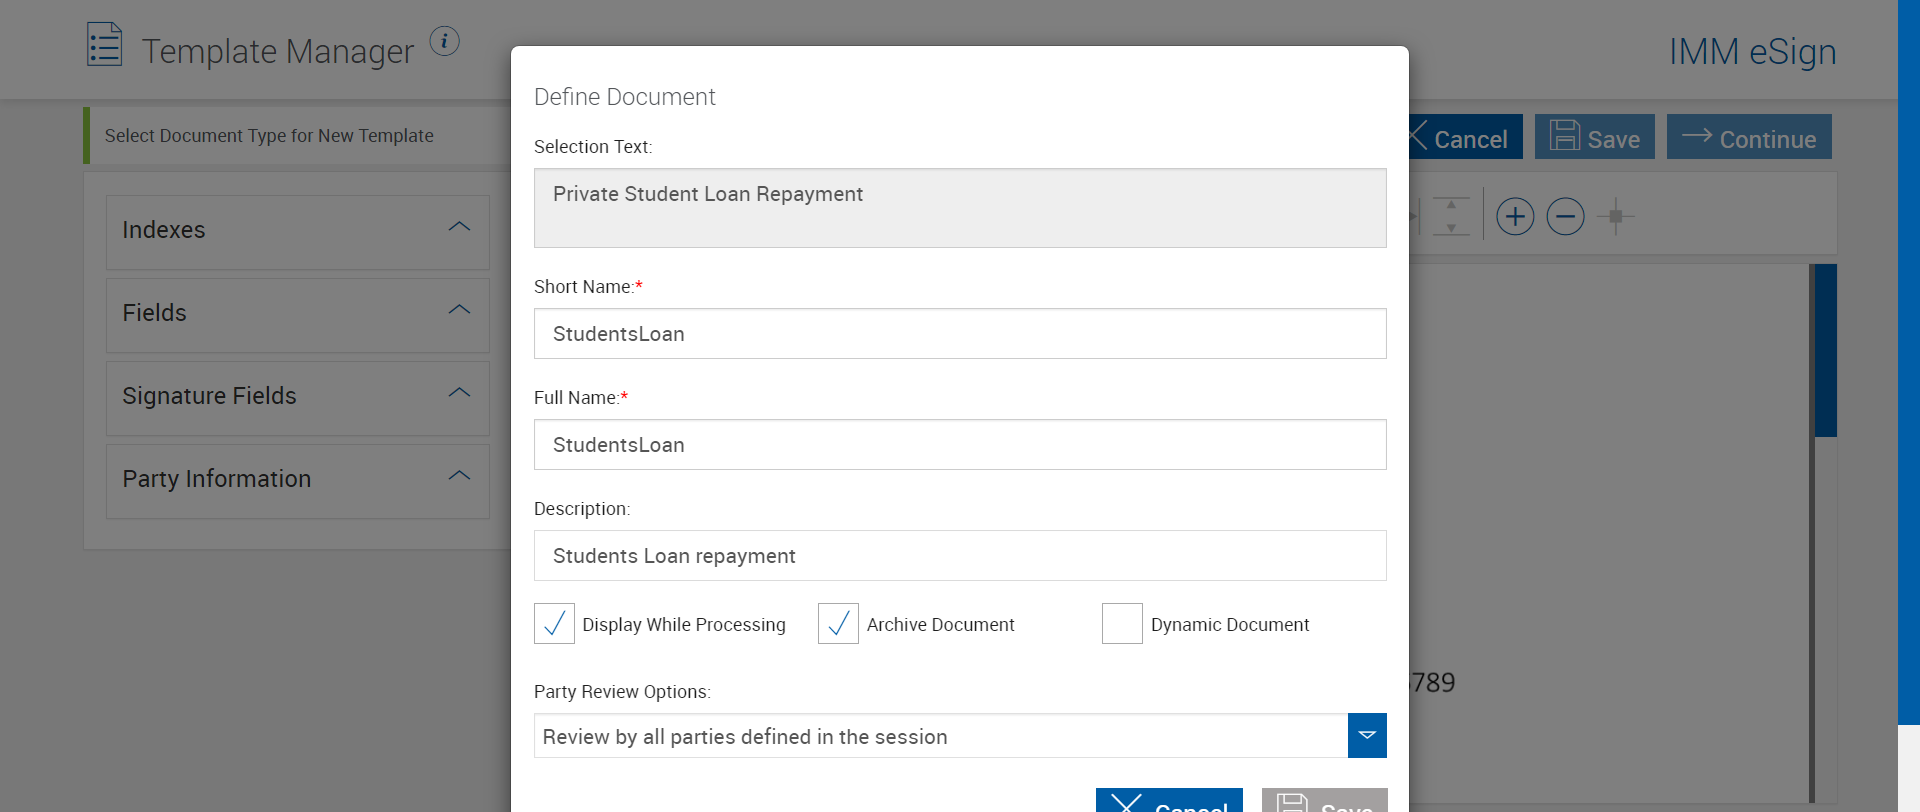Image resolution: width=1920 pixels, height=812 pixels.
Task: Click the zoom in plus icon
Action: click(1515, 217)
